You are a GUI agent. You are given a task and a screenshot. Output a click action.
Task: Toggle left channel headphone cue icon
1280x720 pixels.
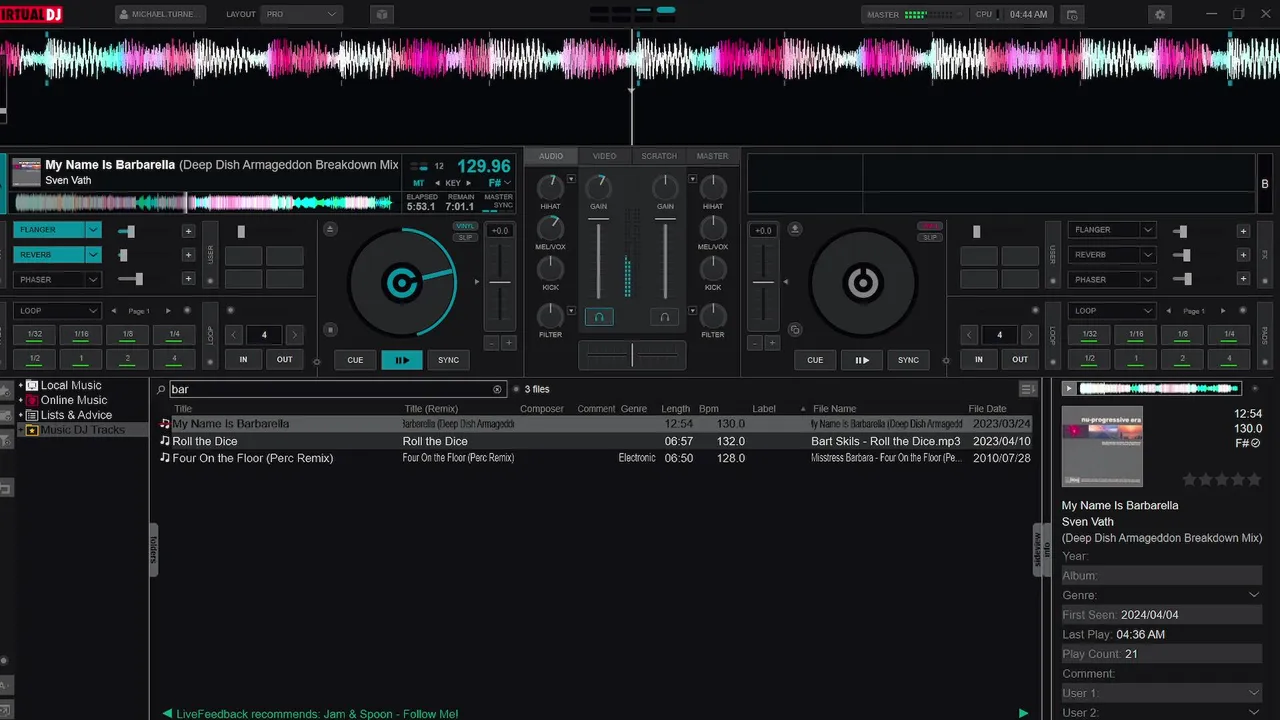tap(599, 317)
